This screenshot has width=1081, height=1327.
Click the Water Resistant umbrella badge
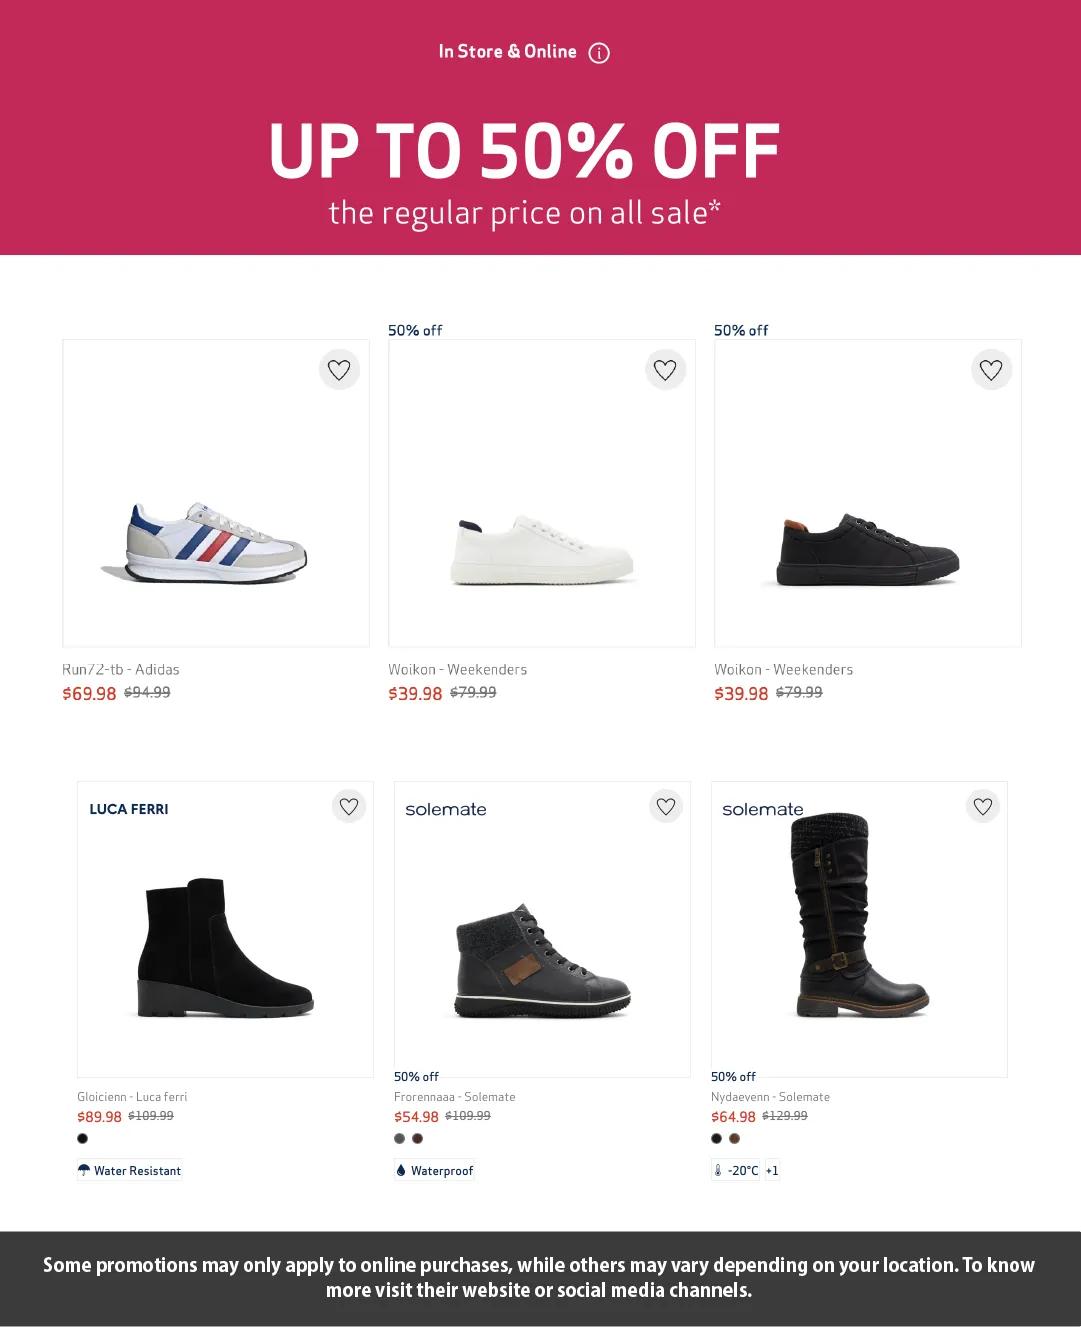(x=130, y=1171)
